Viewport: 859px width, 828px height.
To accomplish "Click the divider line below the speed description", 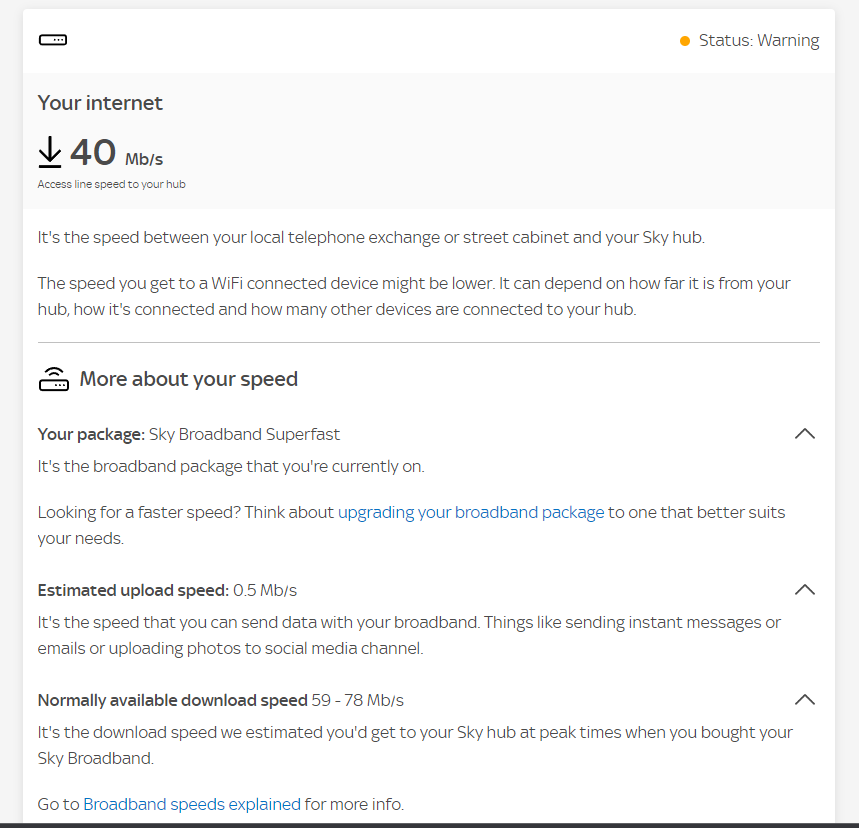I will coord(429,340).
